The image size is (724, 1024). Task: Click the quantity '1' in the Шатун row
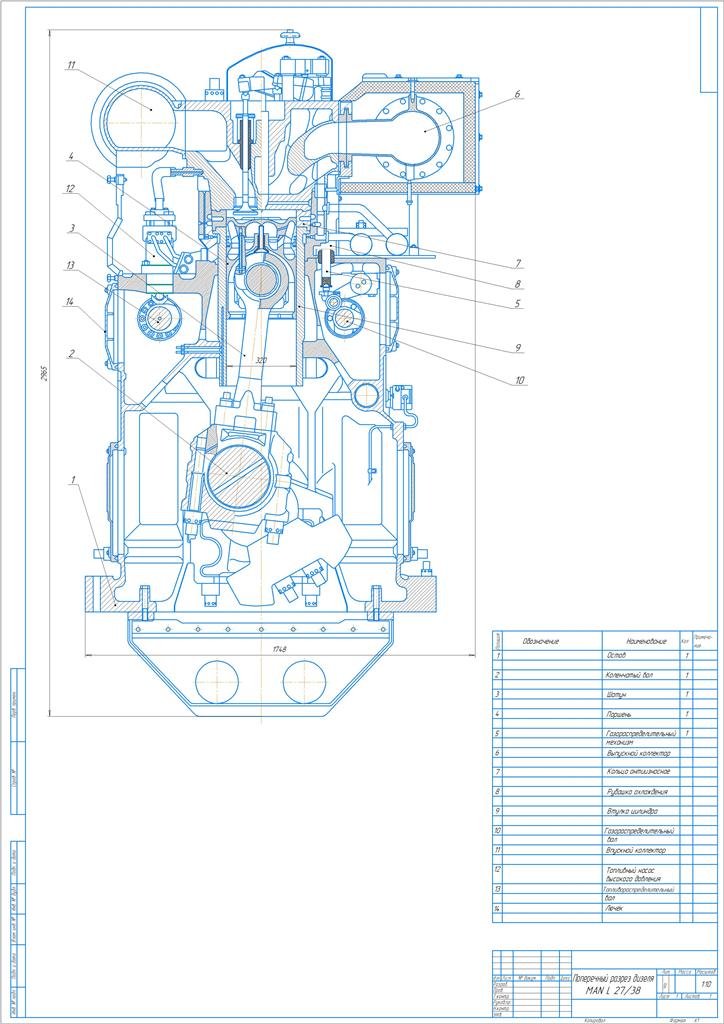[686, 694]
